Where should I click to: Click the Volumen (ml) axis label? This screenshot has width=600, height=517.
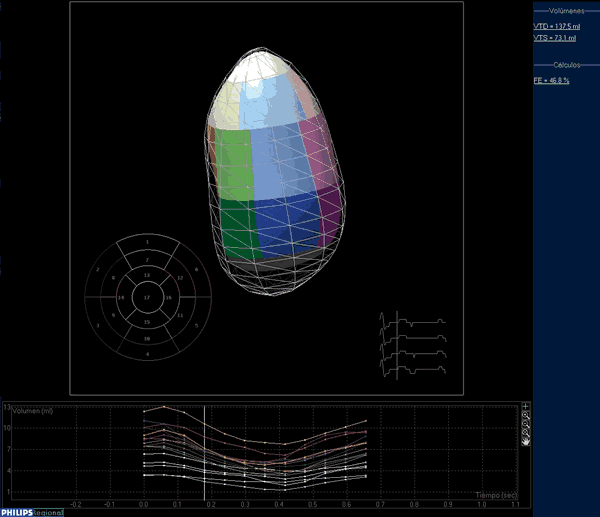33,411
